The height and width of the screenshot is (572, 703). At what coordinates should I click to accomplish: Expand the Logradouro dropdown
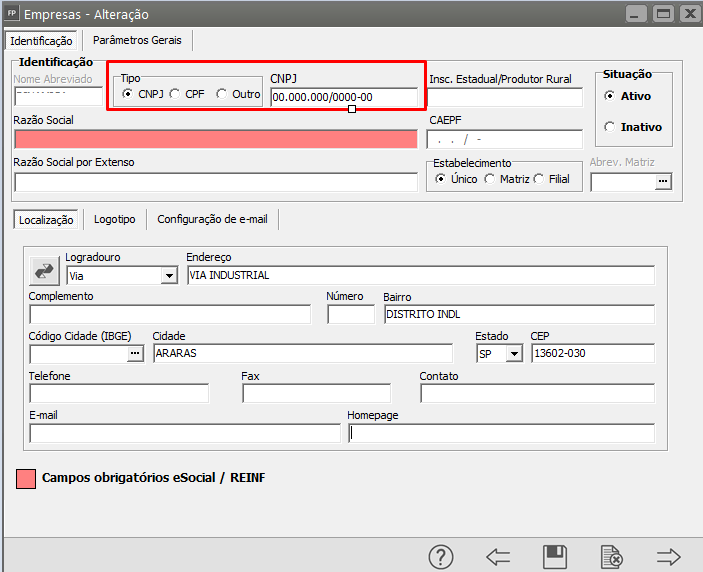click(168, 276)
